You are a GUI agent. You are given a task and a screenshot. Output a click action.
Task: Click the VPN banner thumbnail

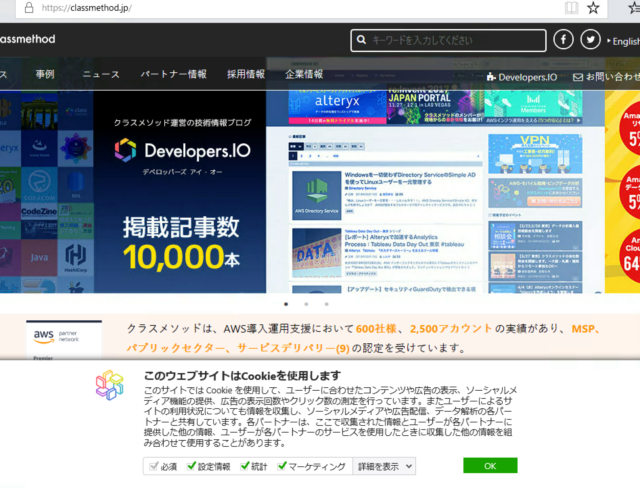(x=535, y=154)
